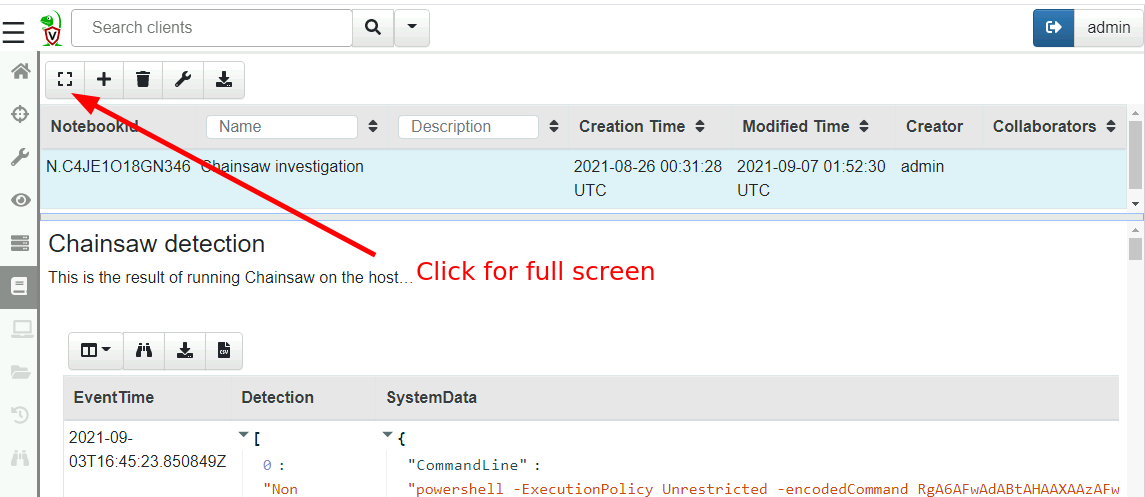Sort by Creation Time column
The height and width of the screenshot is (497, 1145).
tap(700, 127)
